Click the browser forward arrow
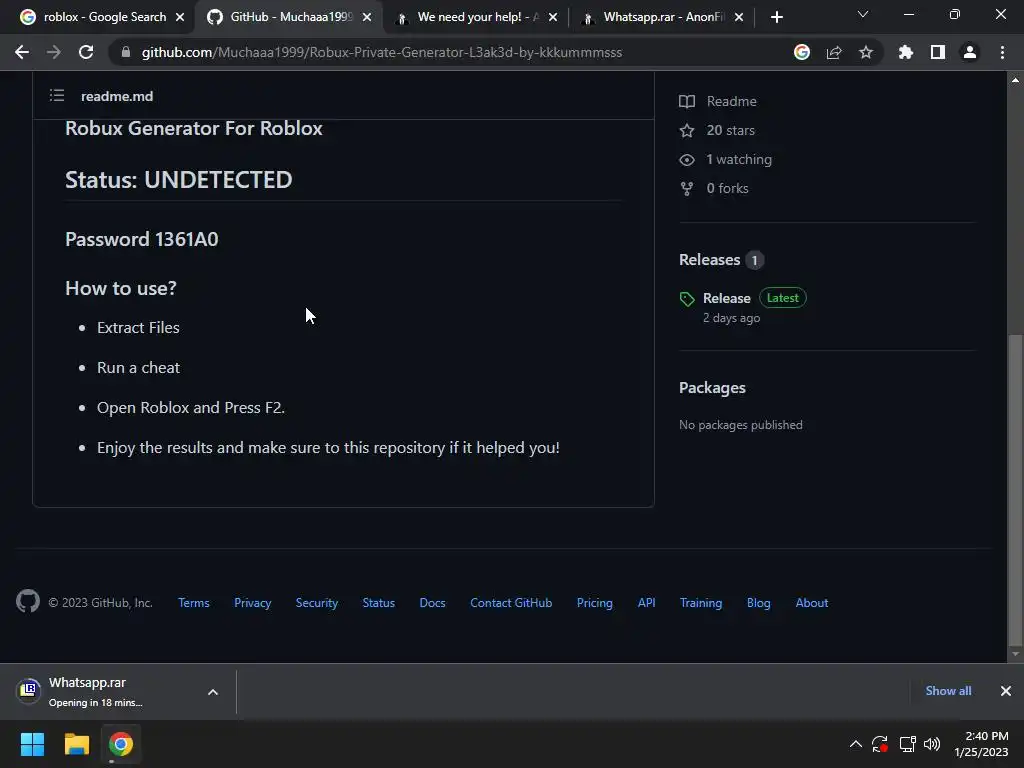The height and width of the screenshot is (768, 1024). point(54,52)
